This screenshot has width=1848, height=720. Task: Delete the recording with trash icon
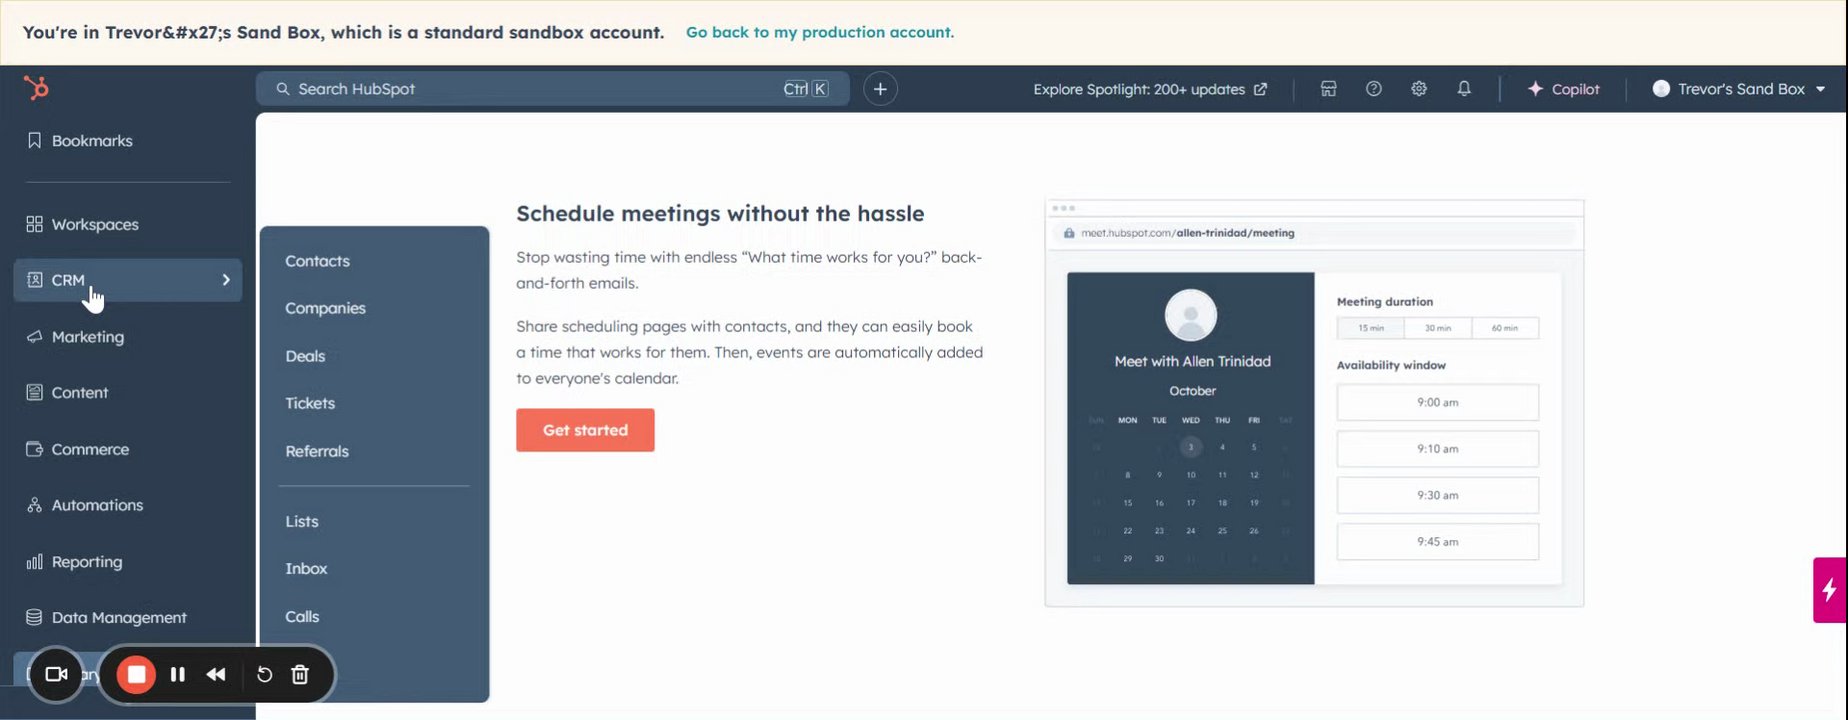(300, 675)
